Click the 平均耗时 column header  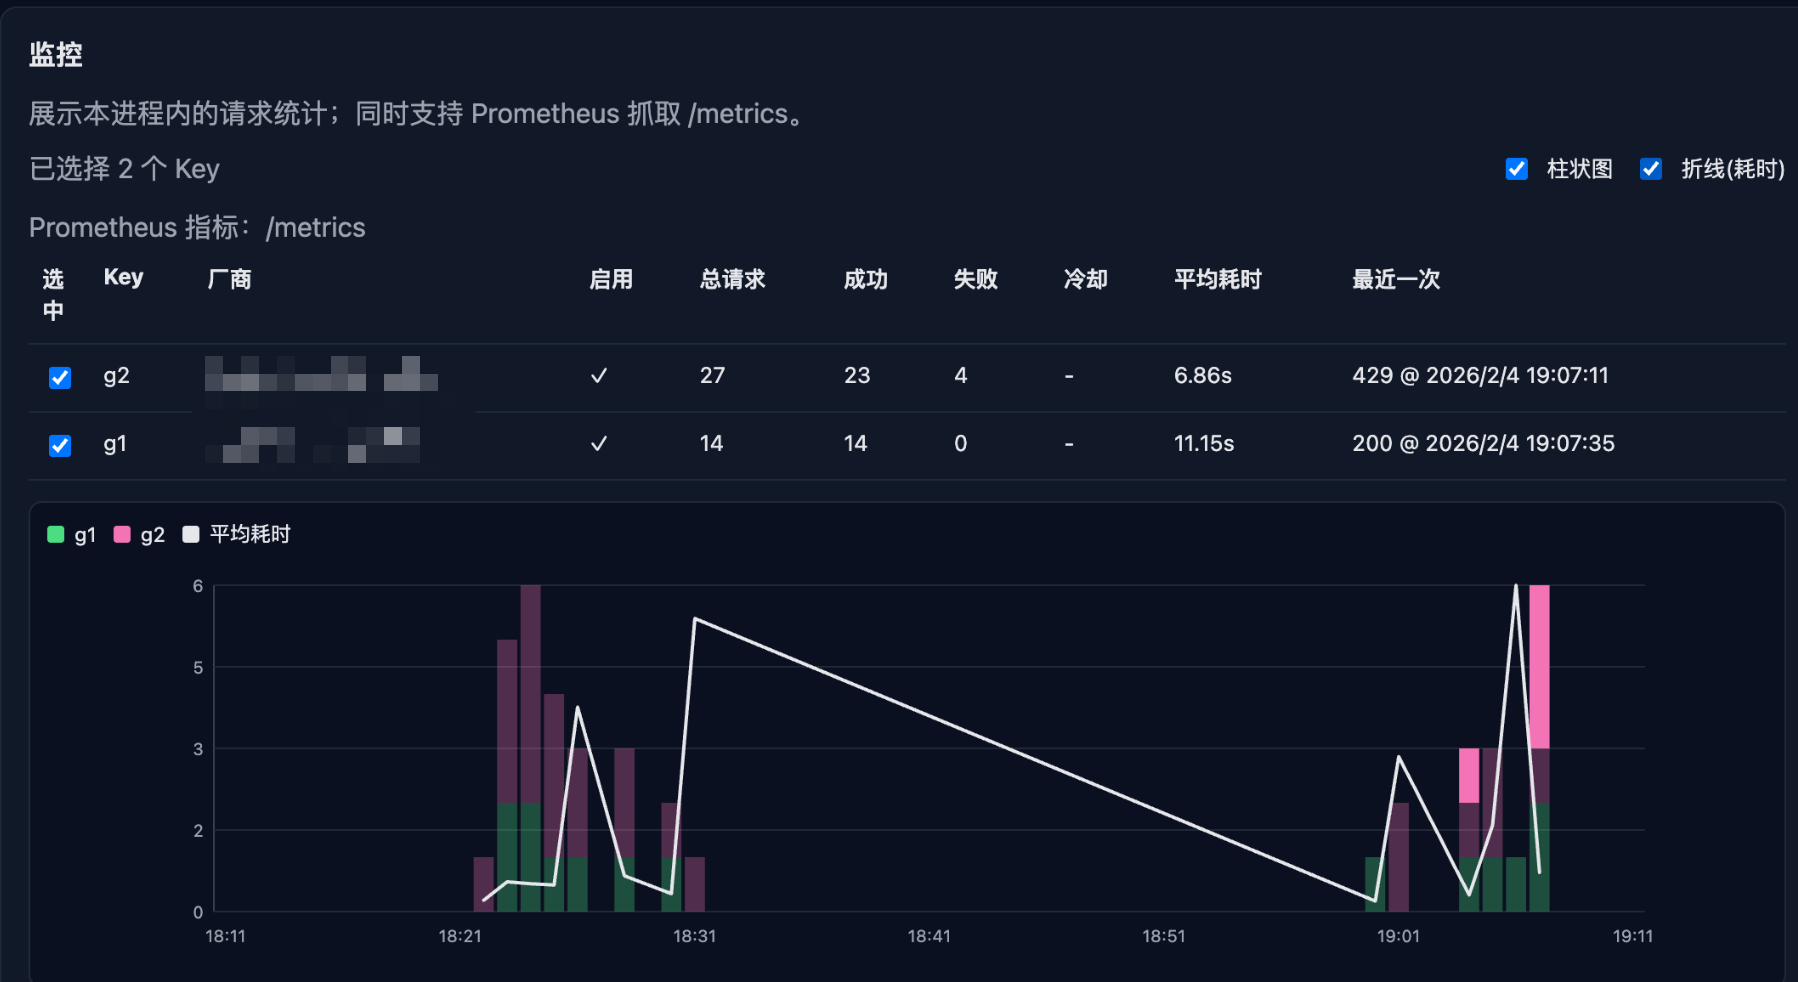coord(1217,279)
